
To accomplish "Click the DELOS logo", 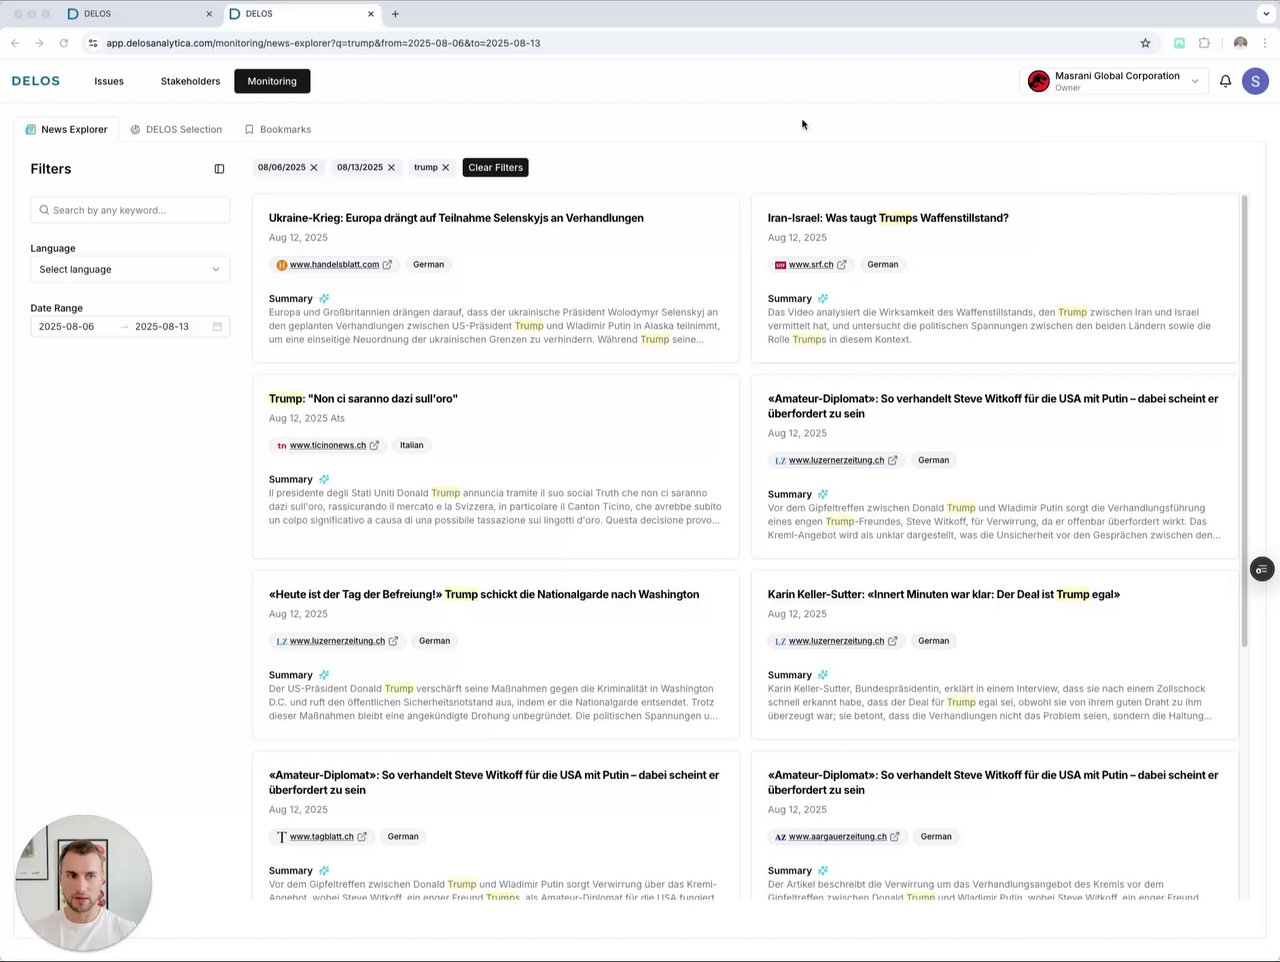I will [x=36, y=81].
